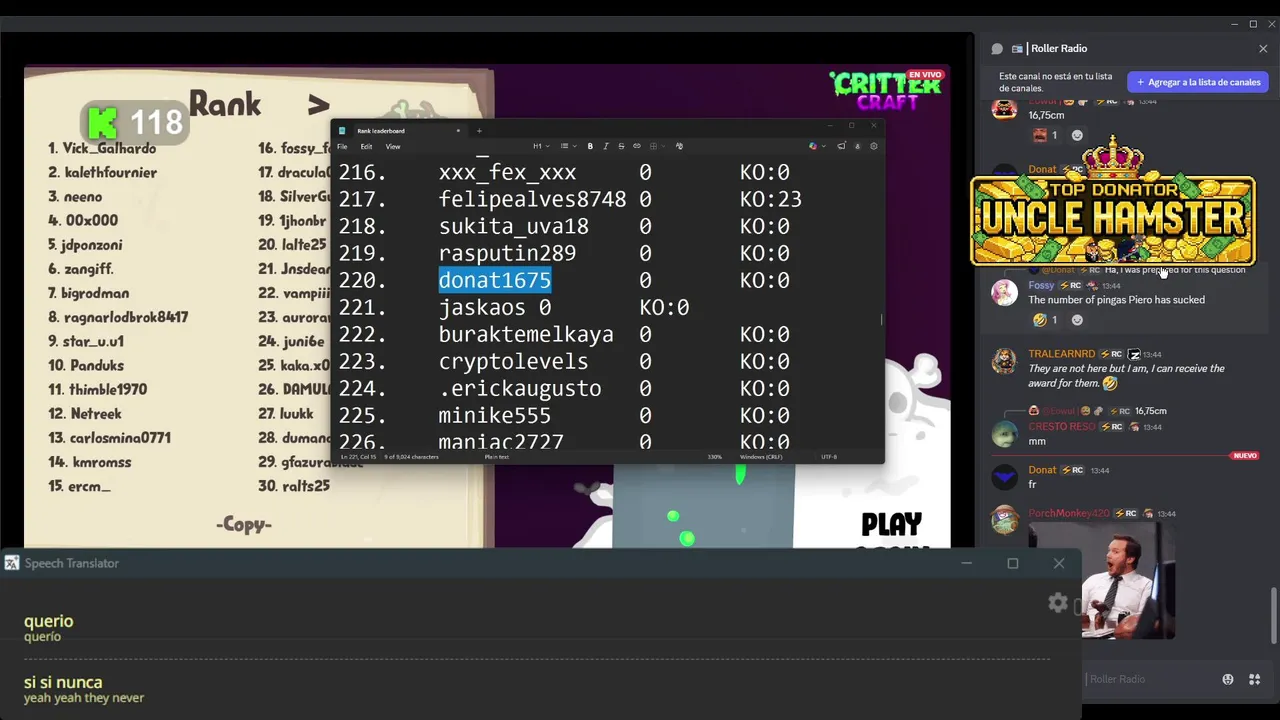Image resolution: width=1280 pixels, height=720 pixels.
Task: Click the Notepad vertical scrollbar
Action: [881, 320]
